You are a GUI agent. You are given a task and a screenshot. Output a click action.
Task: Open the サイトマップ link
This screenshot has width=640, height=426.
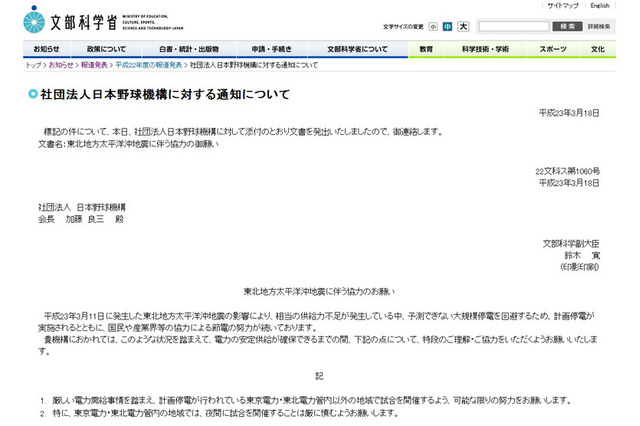(x=562, y=6)
